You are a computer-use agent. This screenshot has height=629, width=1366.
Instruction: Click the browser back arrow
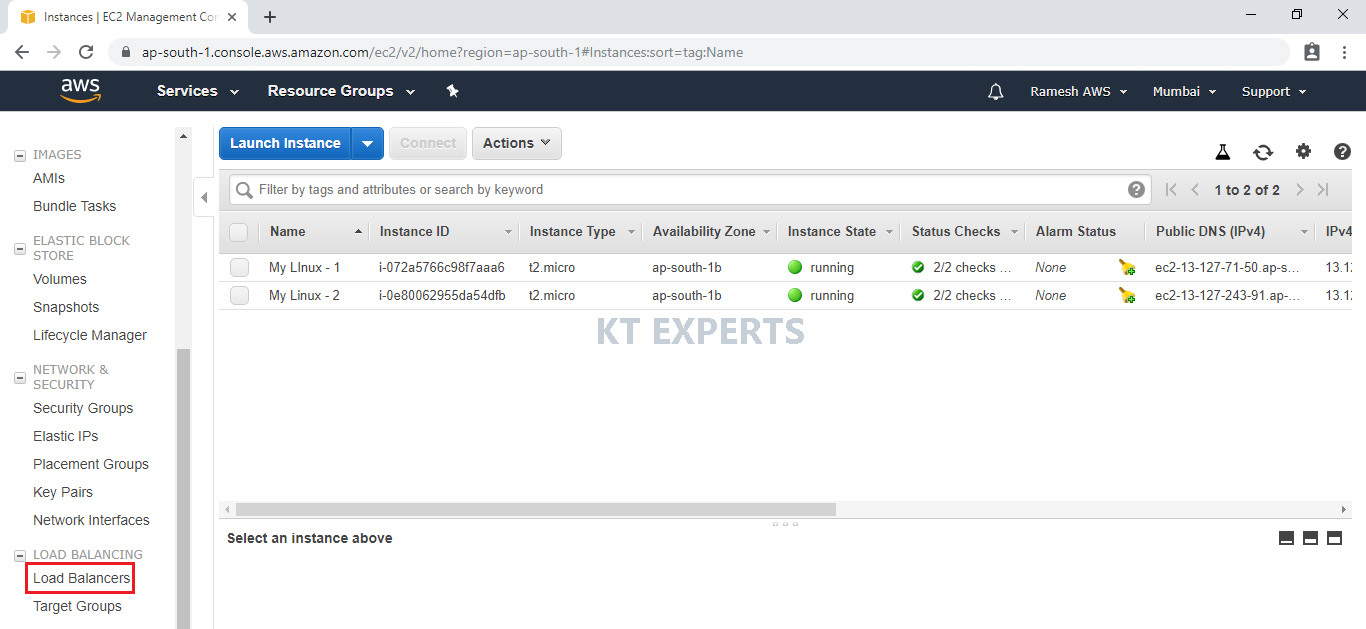pos(22,52)
